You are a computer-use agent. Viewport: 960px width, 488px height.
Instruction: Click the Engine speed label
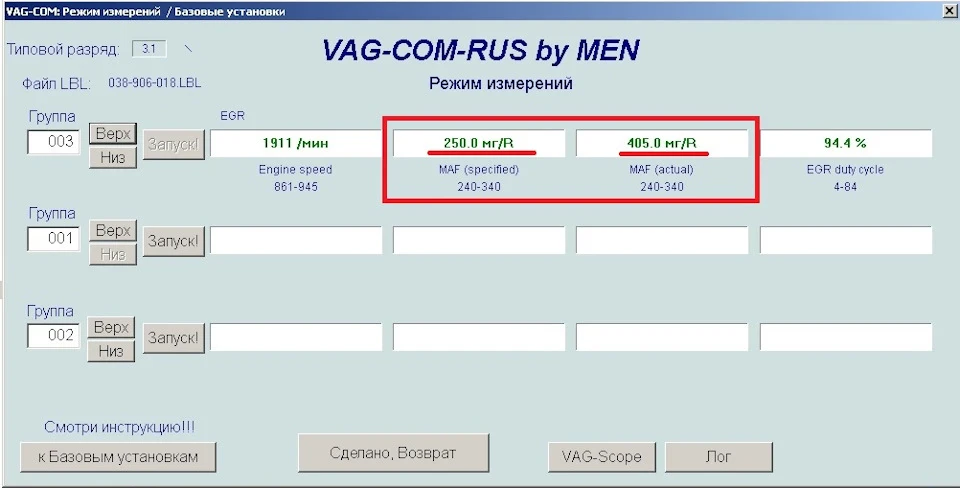tap(296, 170)
